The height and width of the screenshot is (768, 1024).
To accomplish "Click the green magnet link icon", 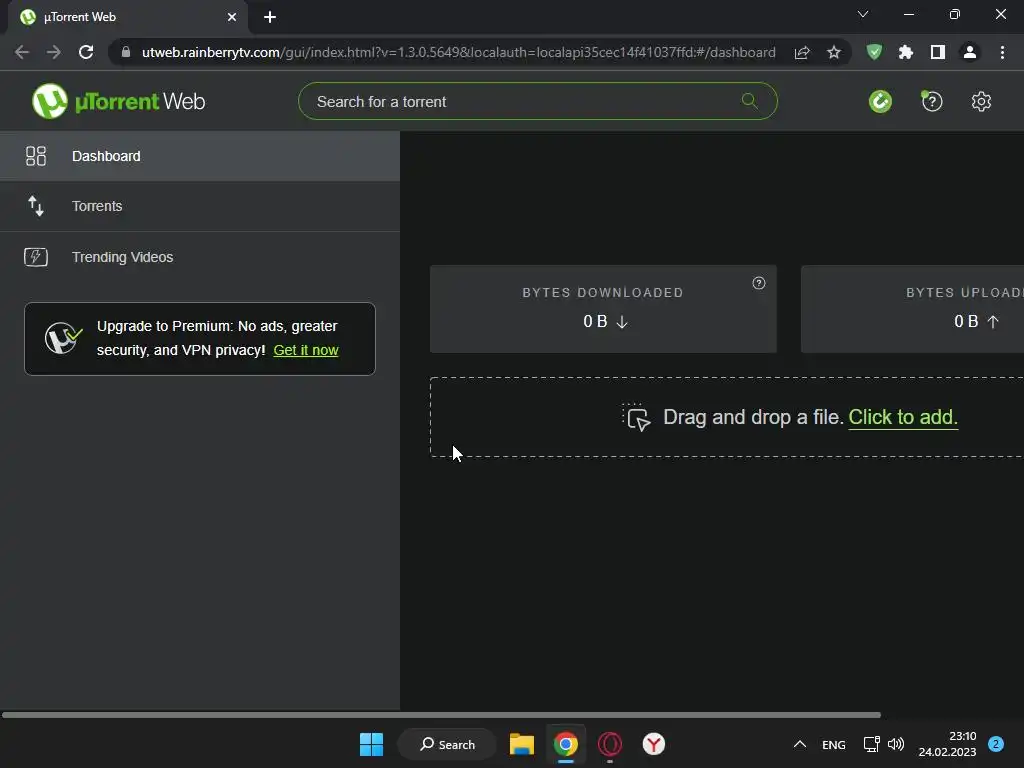I will coord(880,101).
